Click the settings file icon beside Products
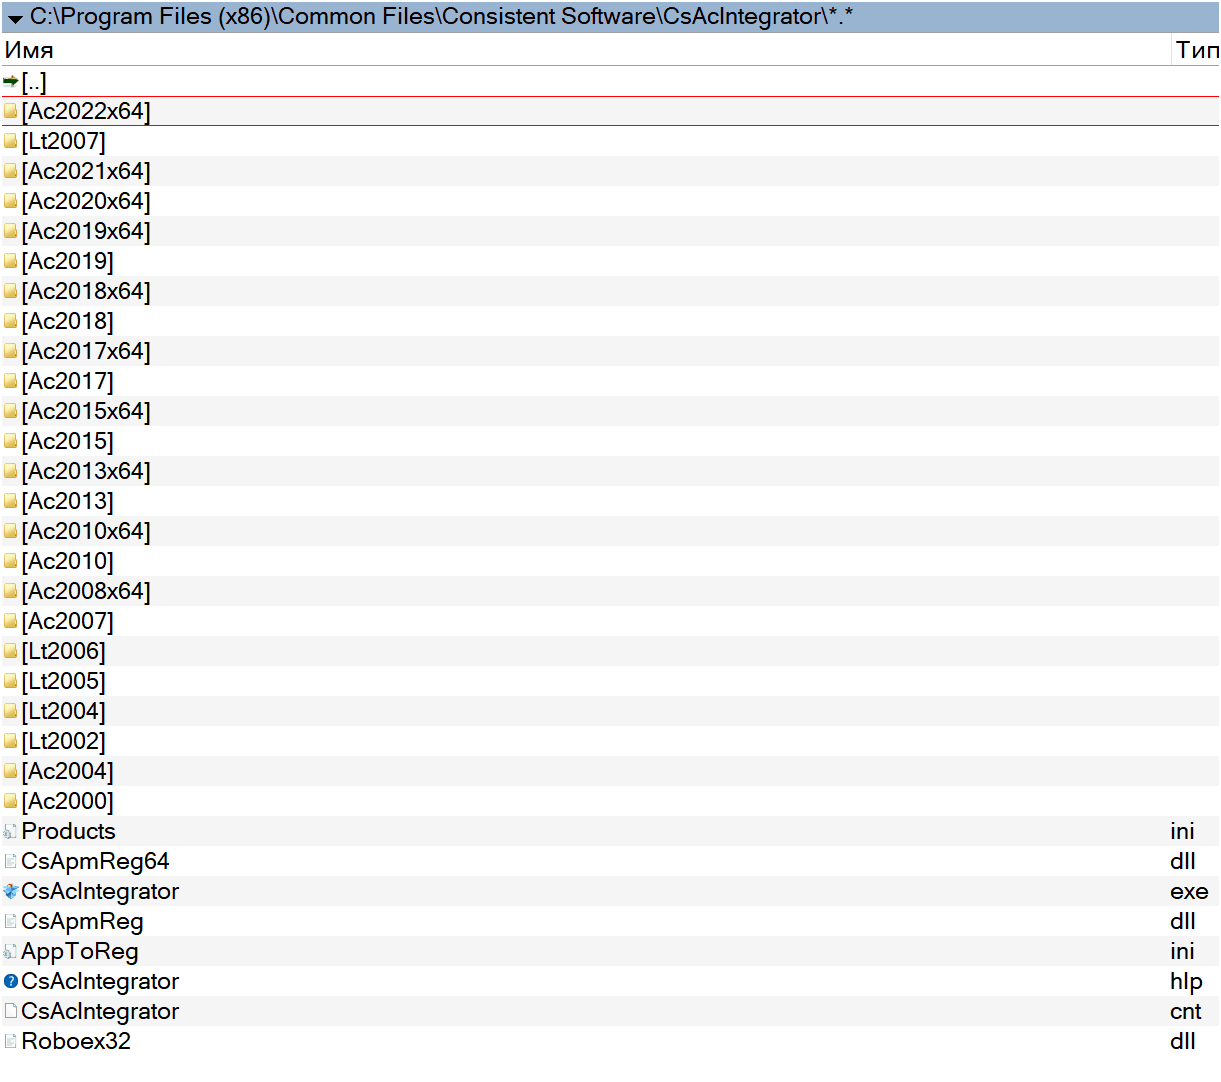 click(11, 831)
